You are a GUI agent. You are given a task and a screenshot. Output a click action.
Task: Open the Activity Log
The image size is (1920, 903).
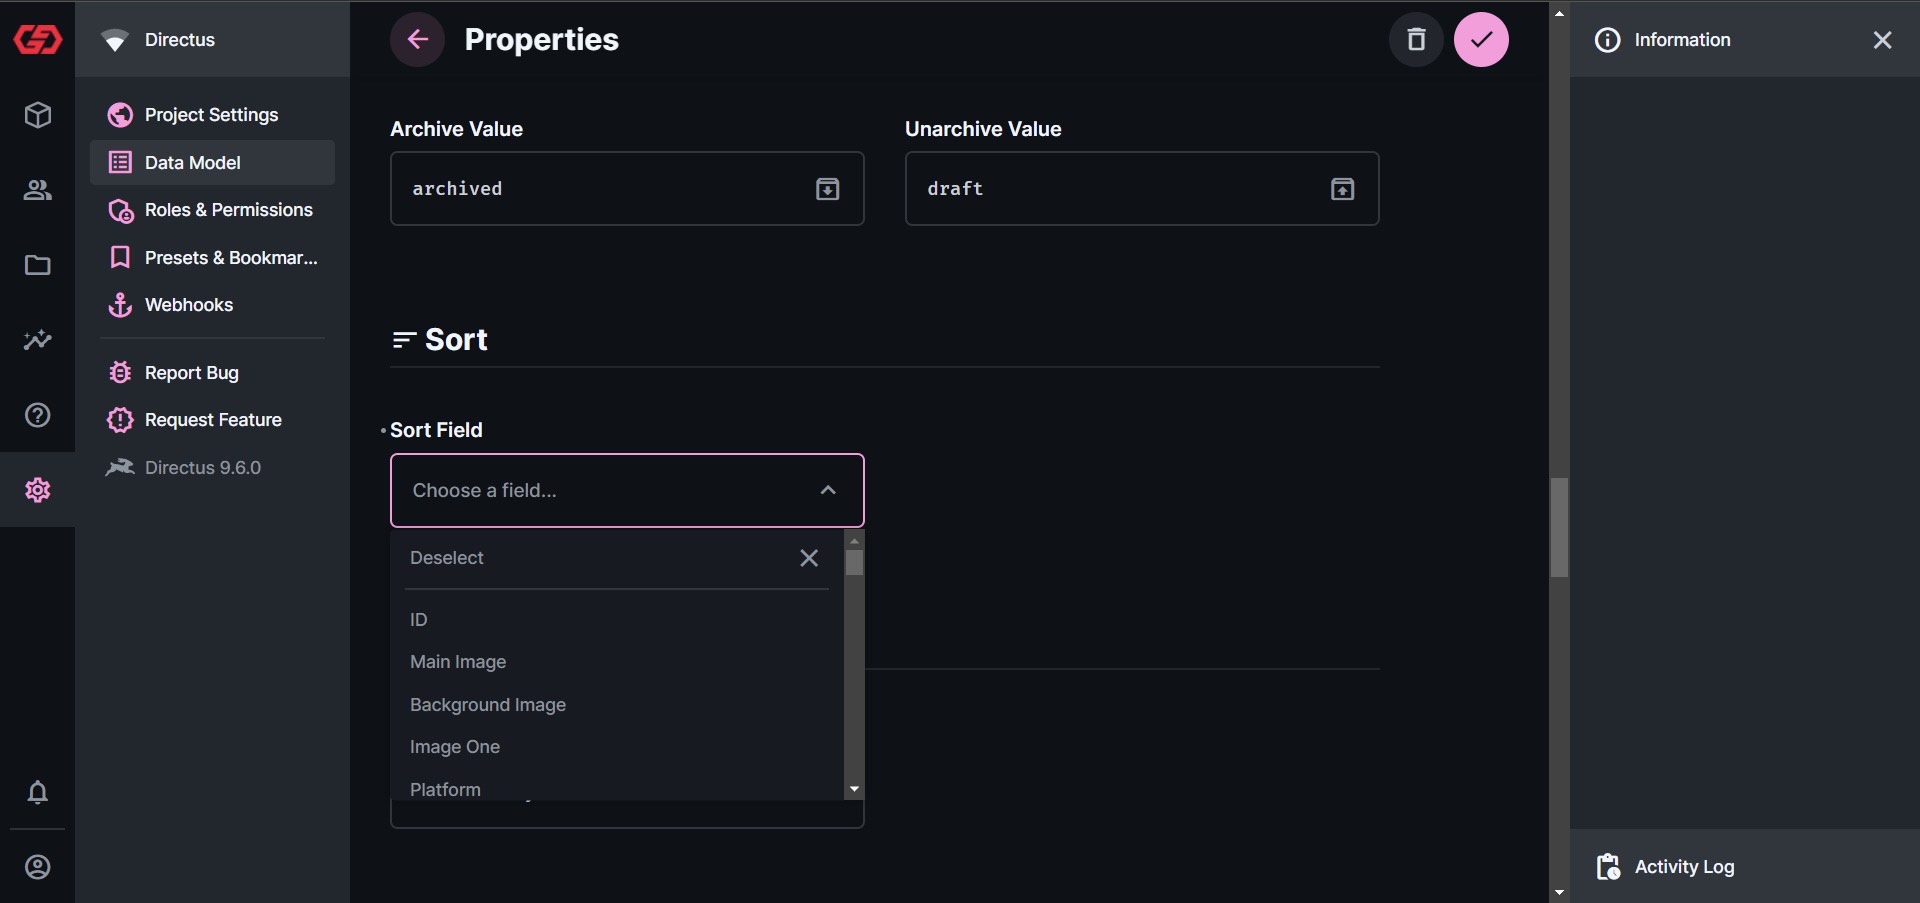tap(1684, 867)
